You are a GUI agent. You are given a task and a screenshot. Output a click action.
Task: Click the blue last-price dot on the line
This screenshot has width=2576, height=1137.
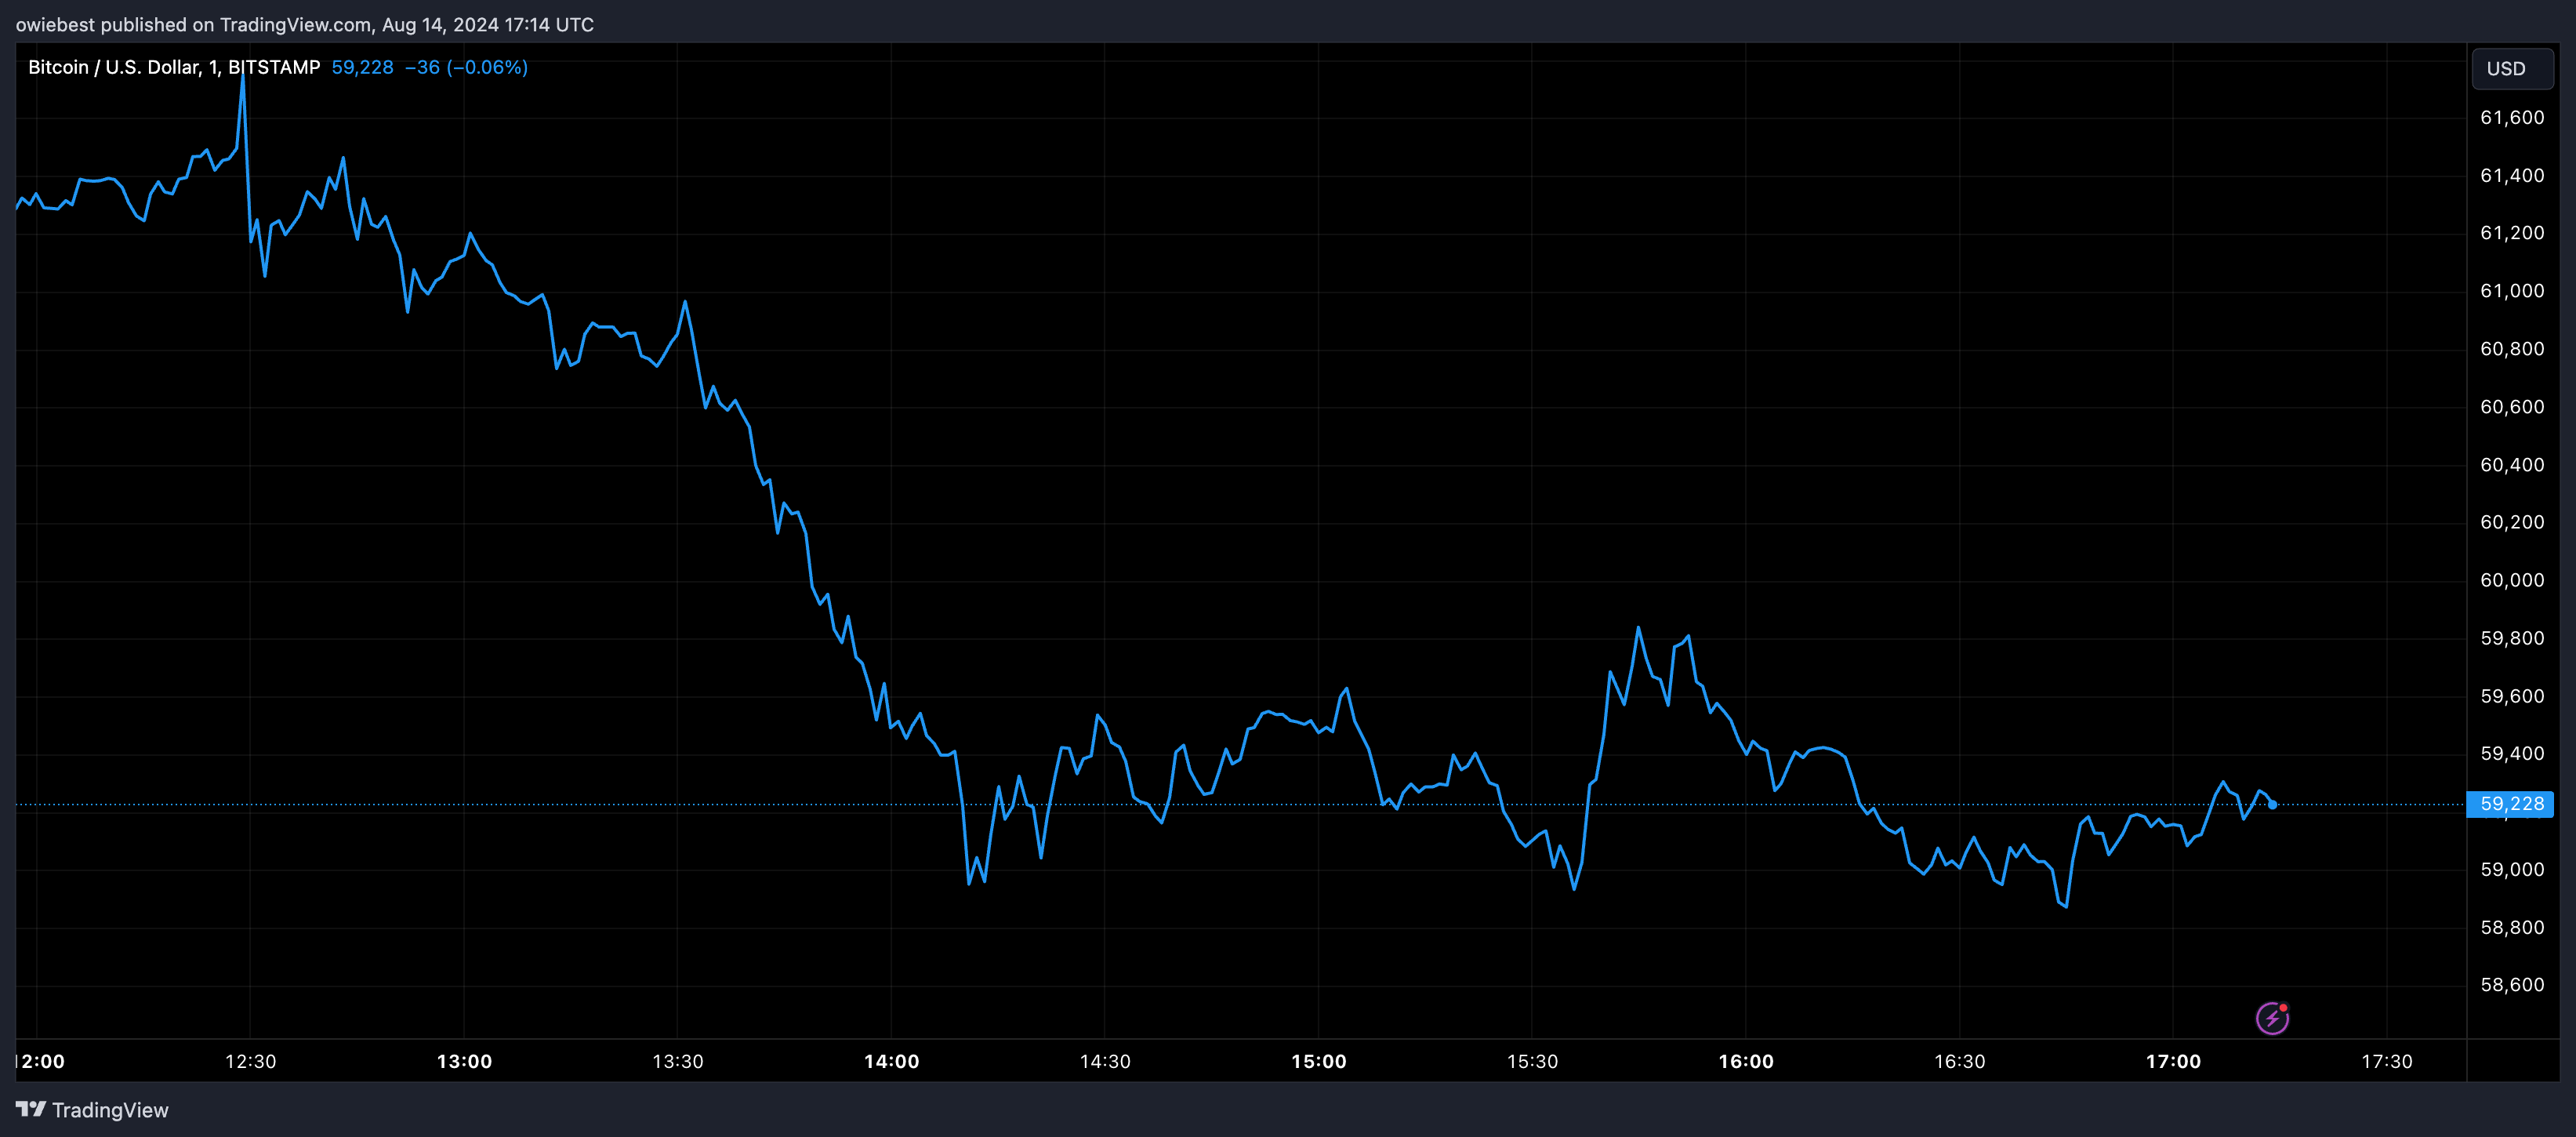tap(2272, 804)
